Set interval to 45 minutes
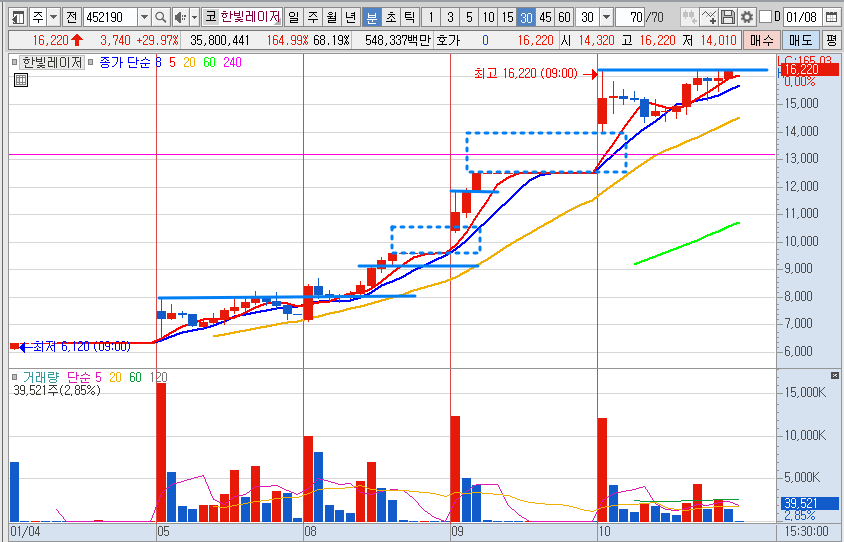 545,17
